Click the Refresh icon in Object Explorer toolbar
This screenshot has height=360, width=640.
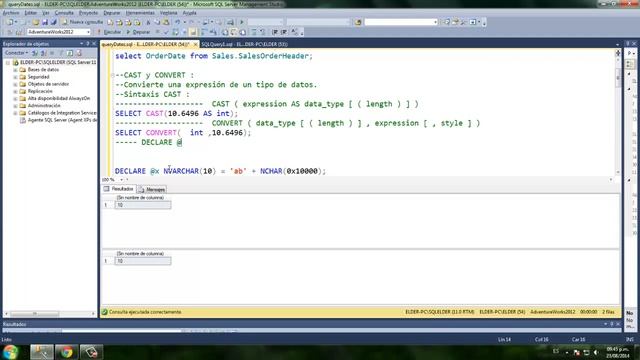[x=70, y=53]
